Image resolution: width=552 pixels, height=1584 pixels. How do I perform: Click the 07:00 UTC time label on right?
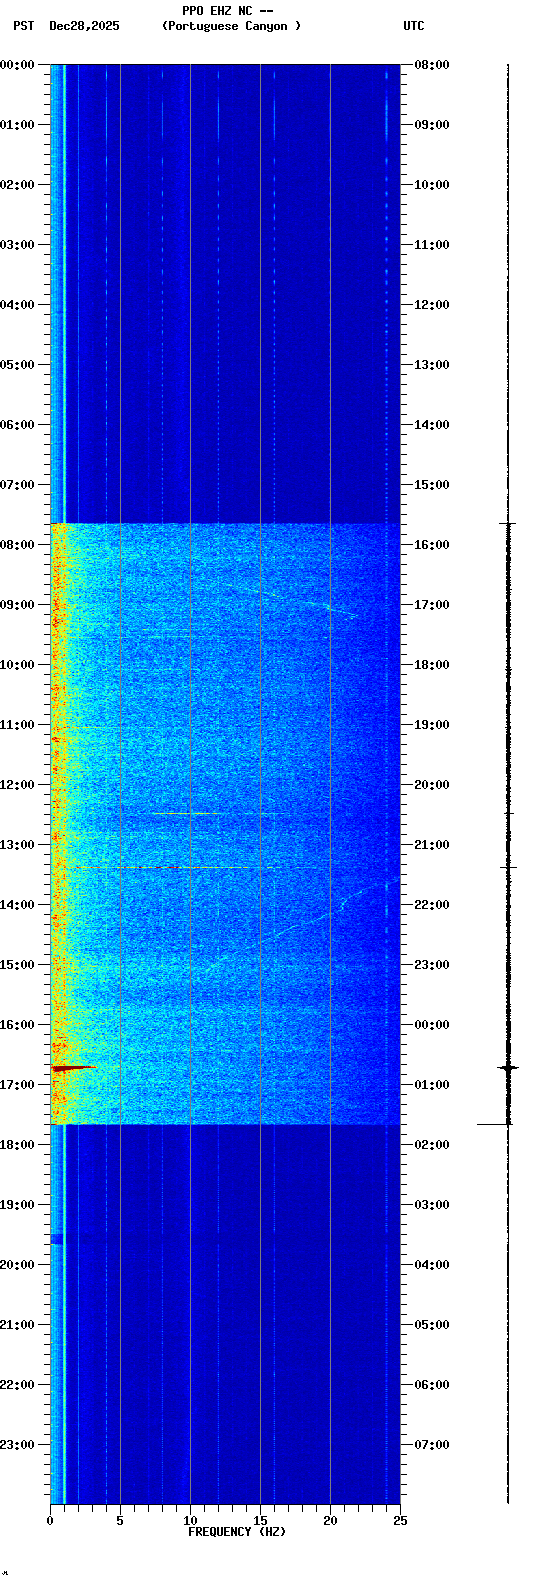432,1445
